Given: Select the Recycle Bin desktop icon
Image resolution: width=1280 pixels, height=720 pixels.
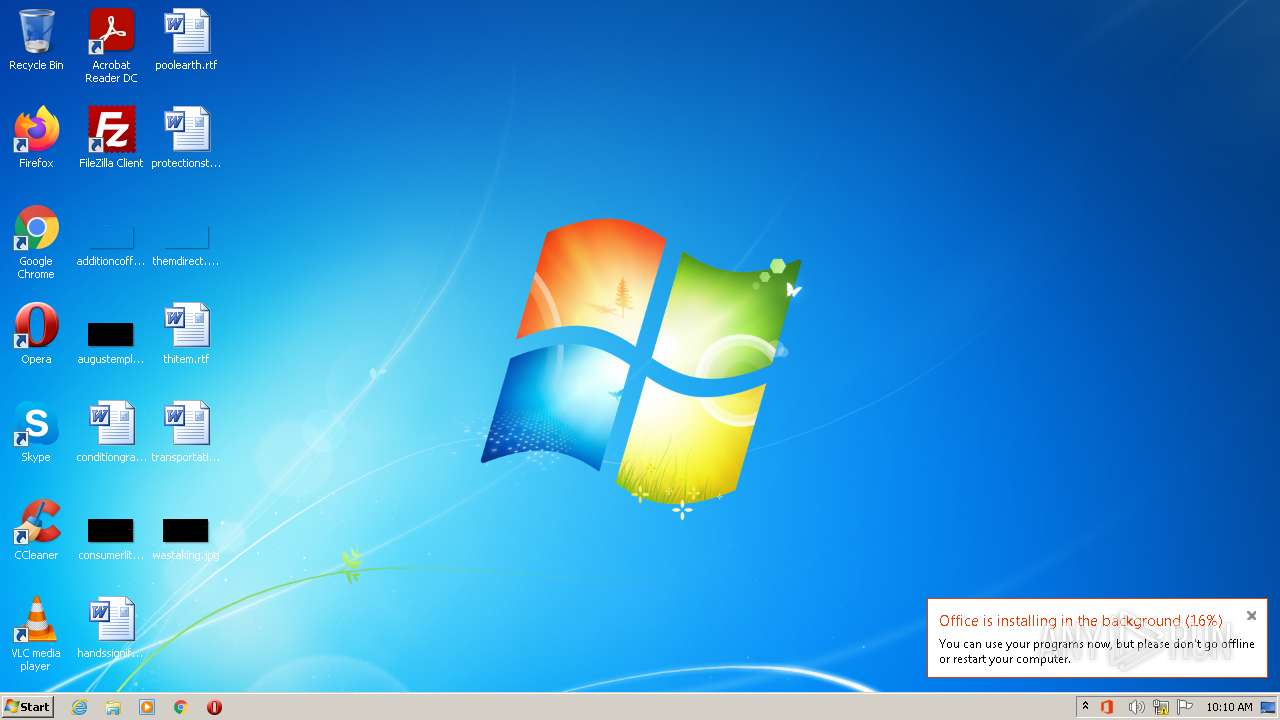Looking at the screenshot, I should (x=36, y=40).
